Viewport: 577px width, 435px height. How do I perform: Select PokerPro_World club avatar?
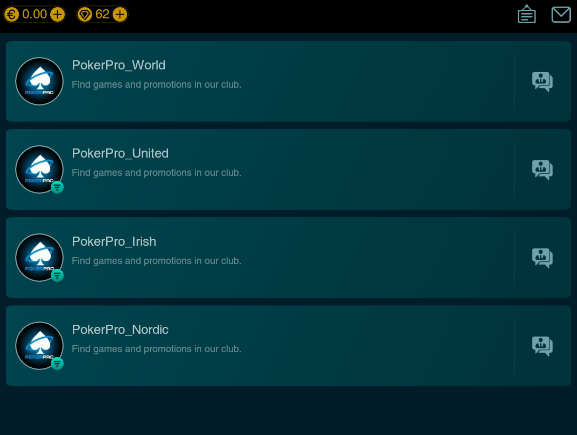[x=39, y=81]
